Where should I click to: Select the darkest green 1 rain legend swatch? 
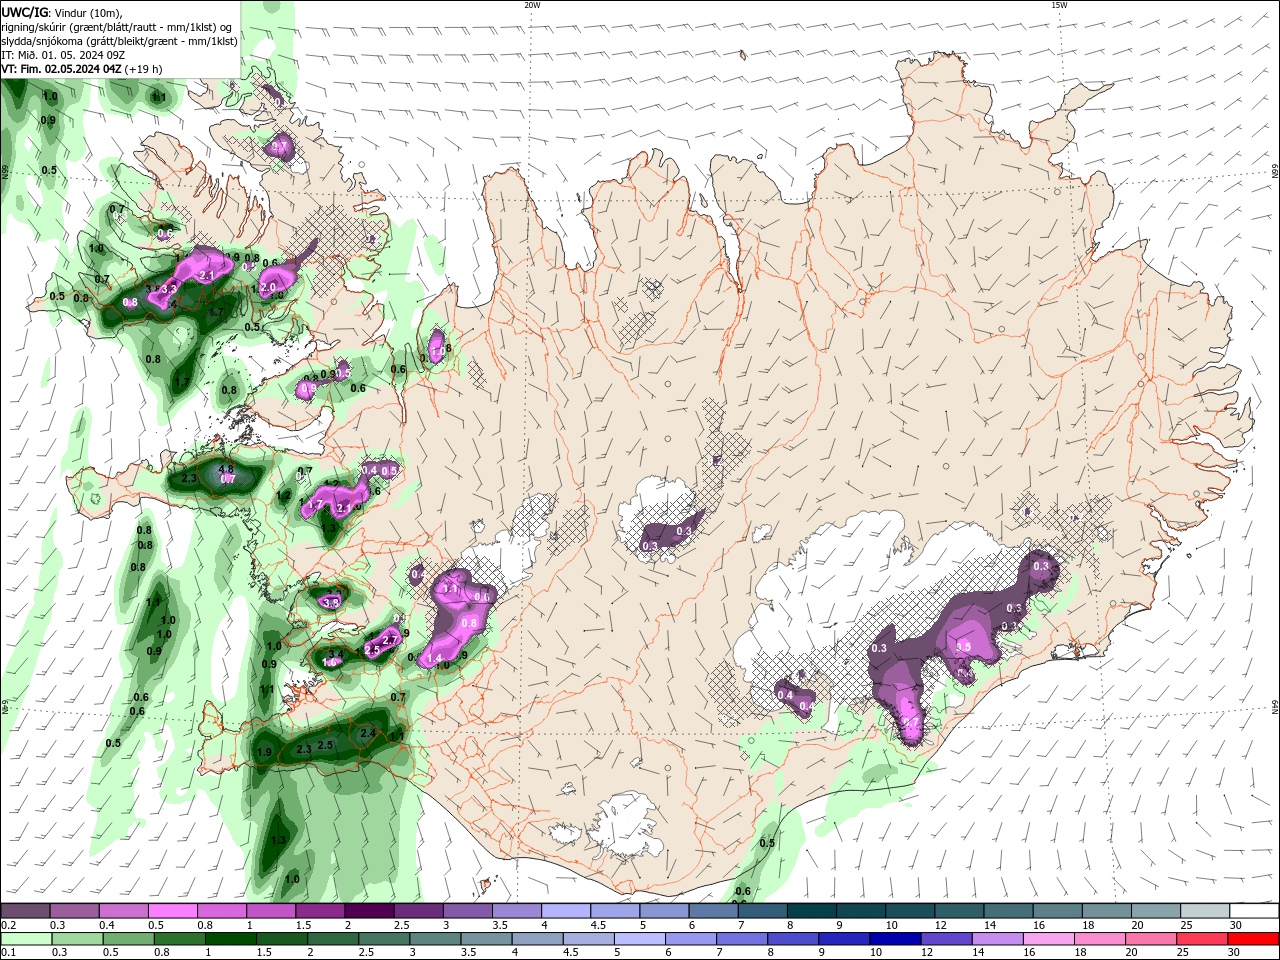click(231, 939)
